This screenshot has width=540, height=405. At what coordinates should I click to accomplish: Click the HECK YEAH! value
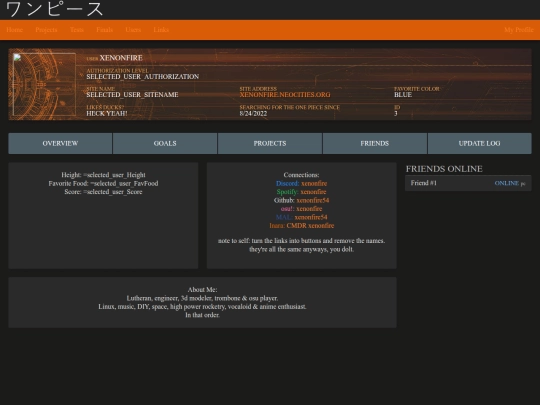[x=107, y=113]
